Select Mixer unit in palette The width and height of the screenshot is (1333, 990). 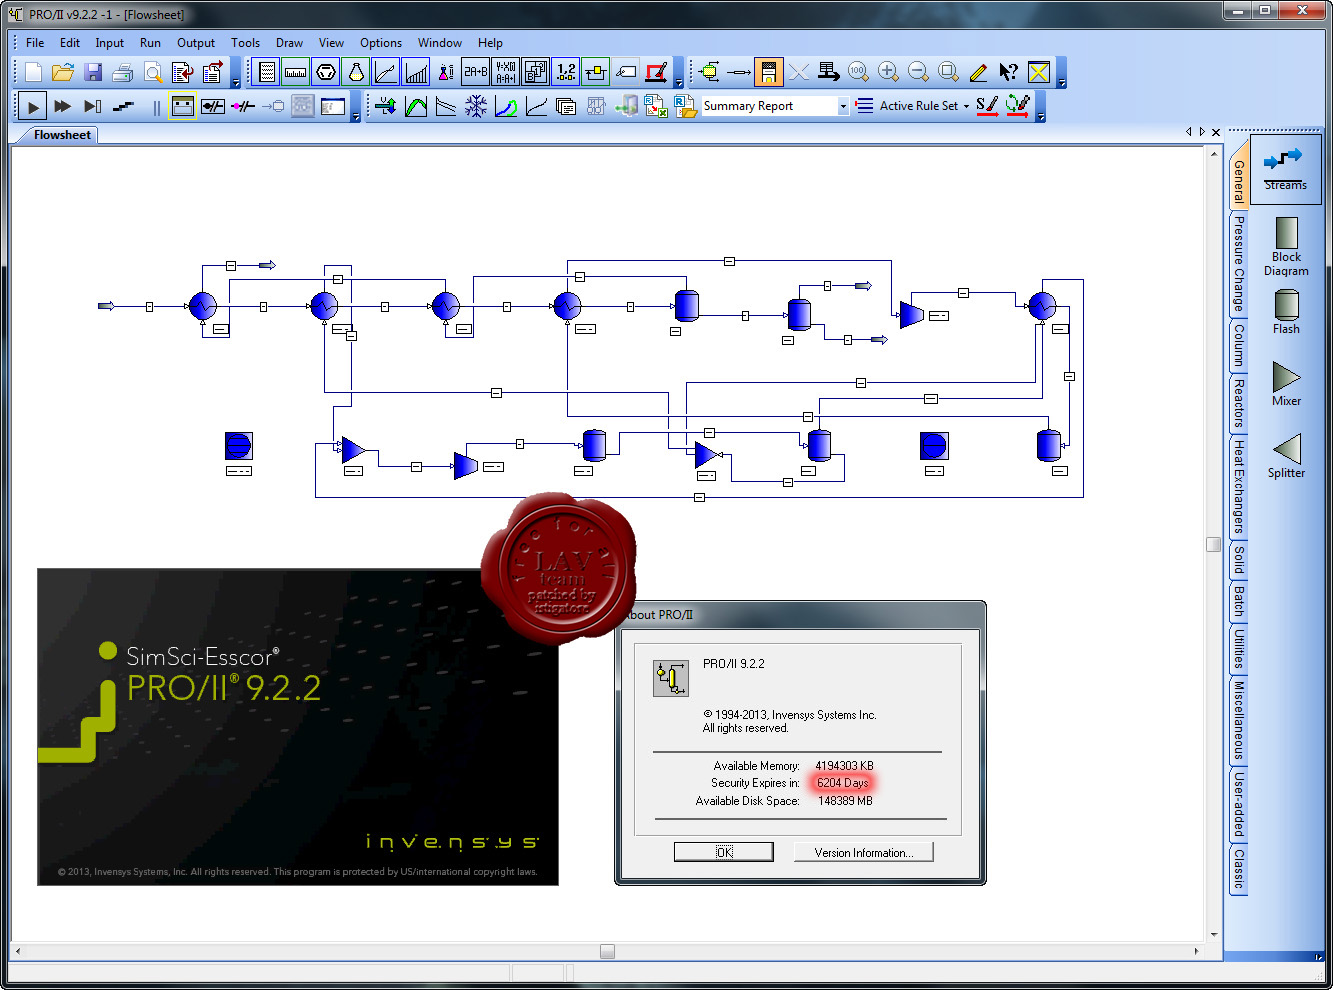[1286, 384]
